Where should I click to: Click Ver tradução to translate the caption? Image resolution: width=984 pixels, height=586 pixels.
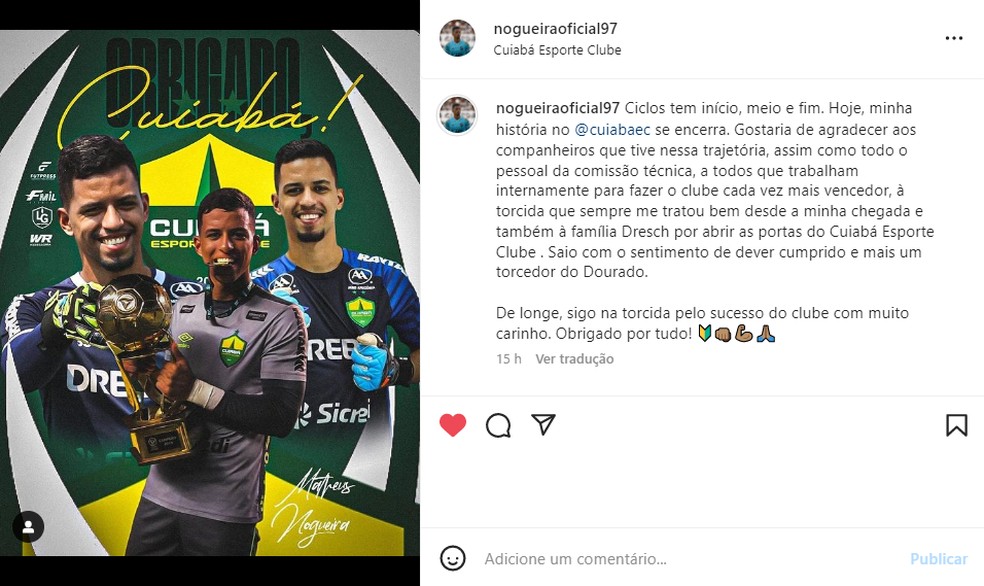pos(574,359)
